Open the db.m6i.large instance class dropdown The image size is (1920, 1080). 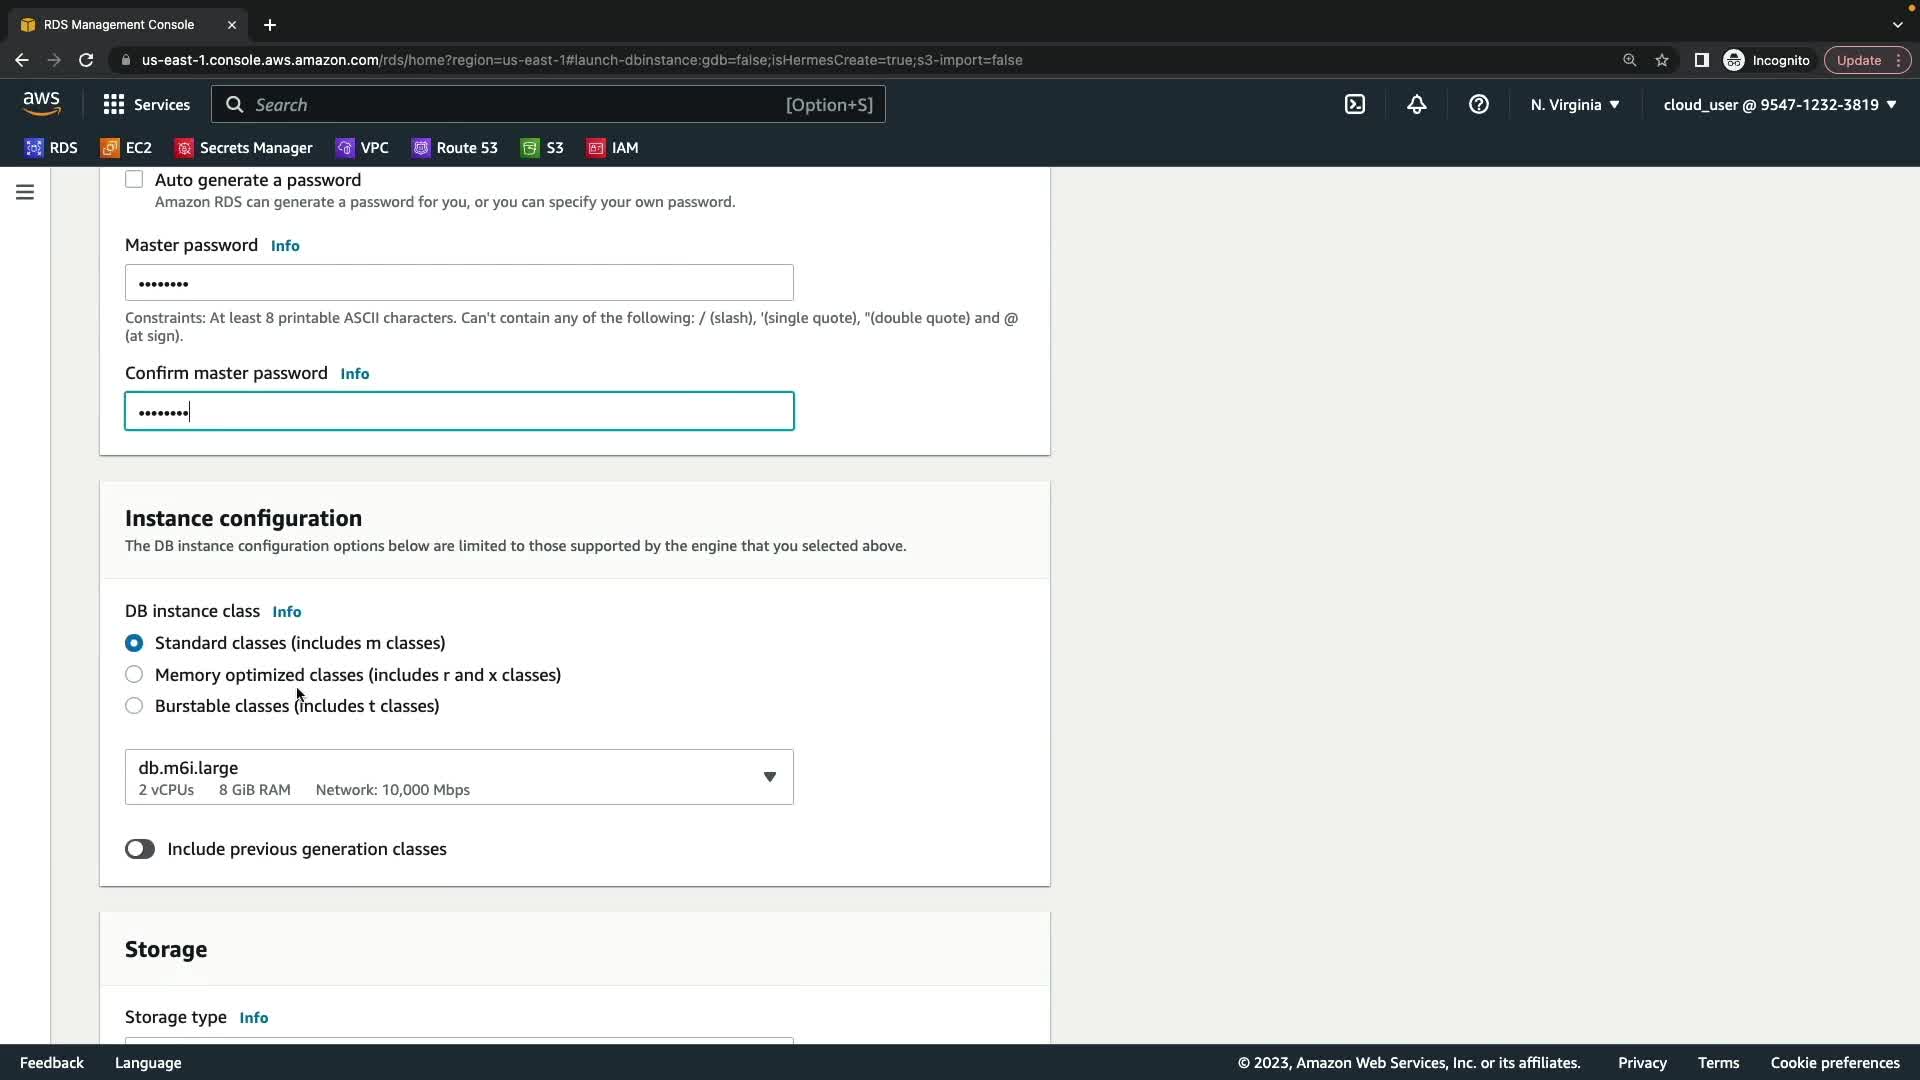(459, 777)
